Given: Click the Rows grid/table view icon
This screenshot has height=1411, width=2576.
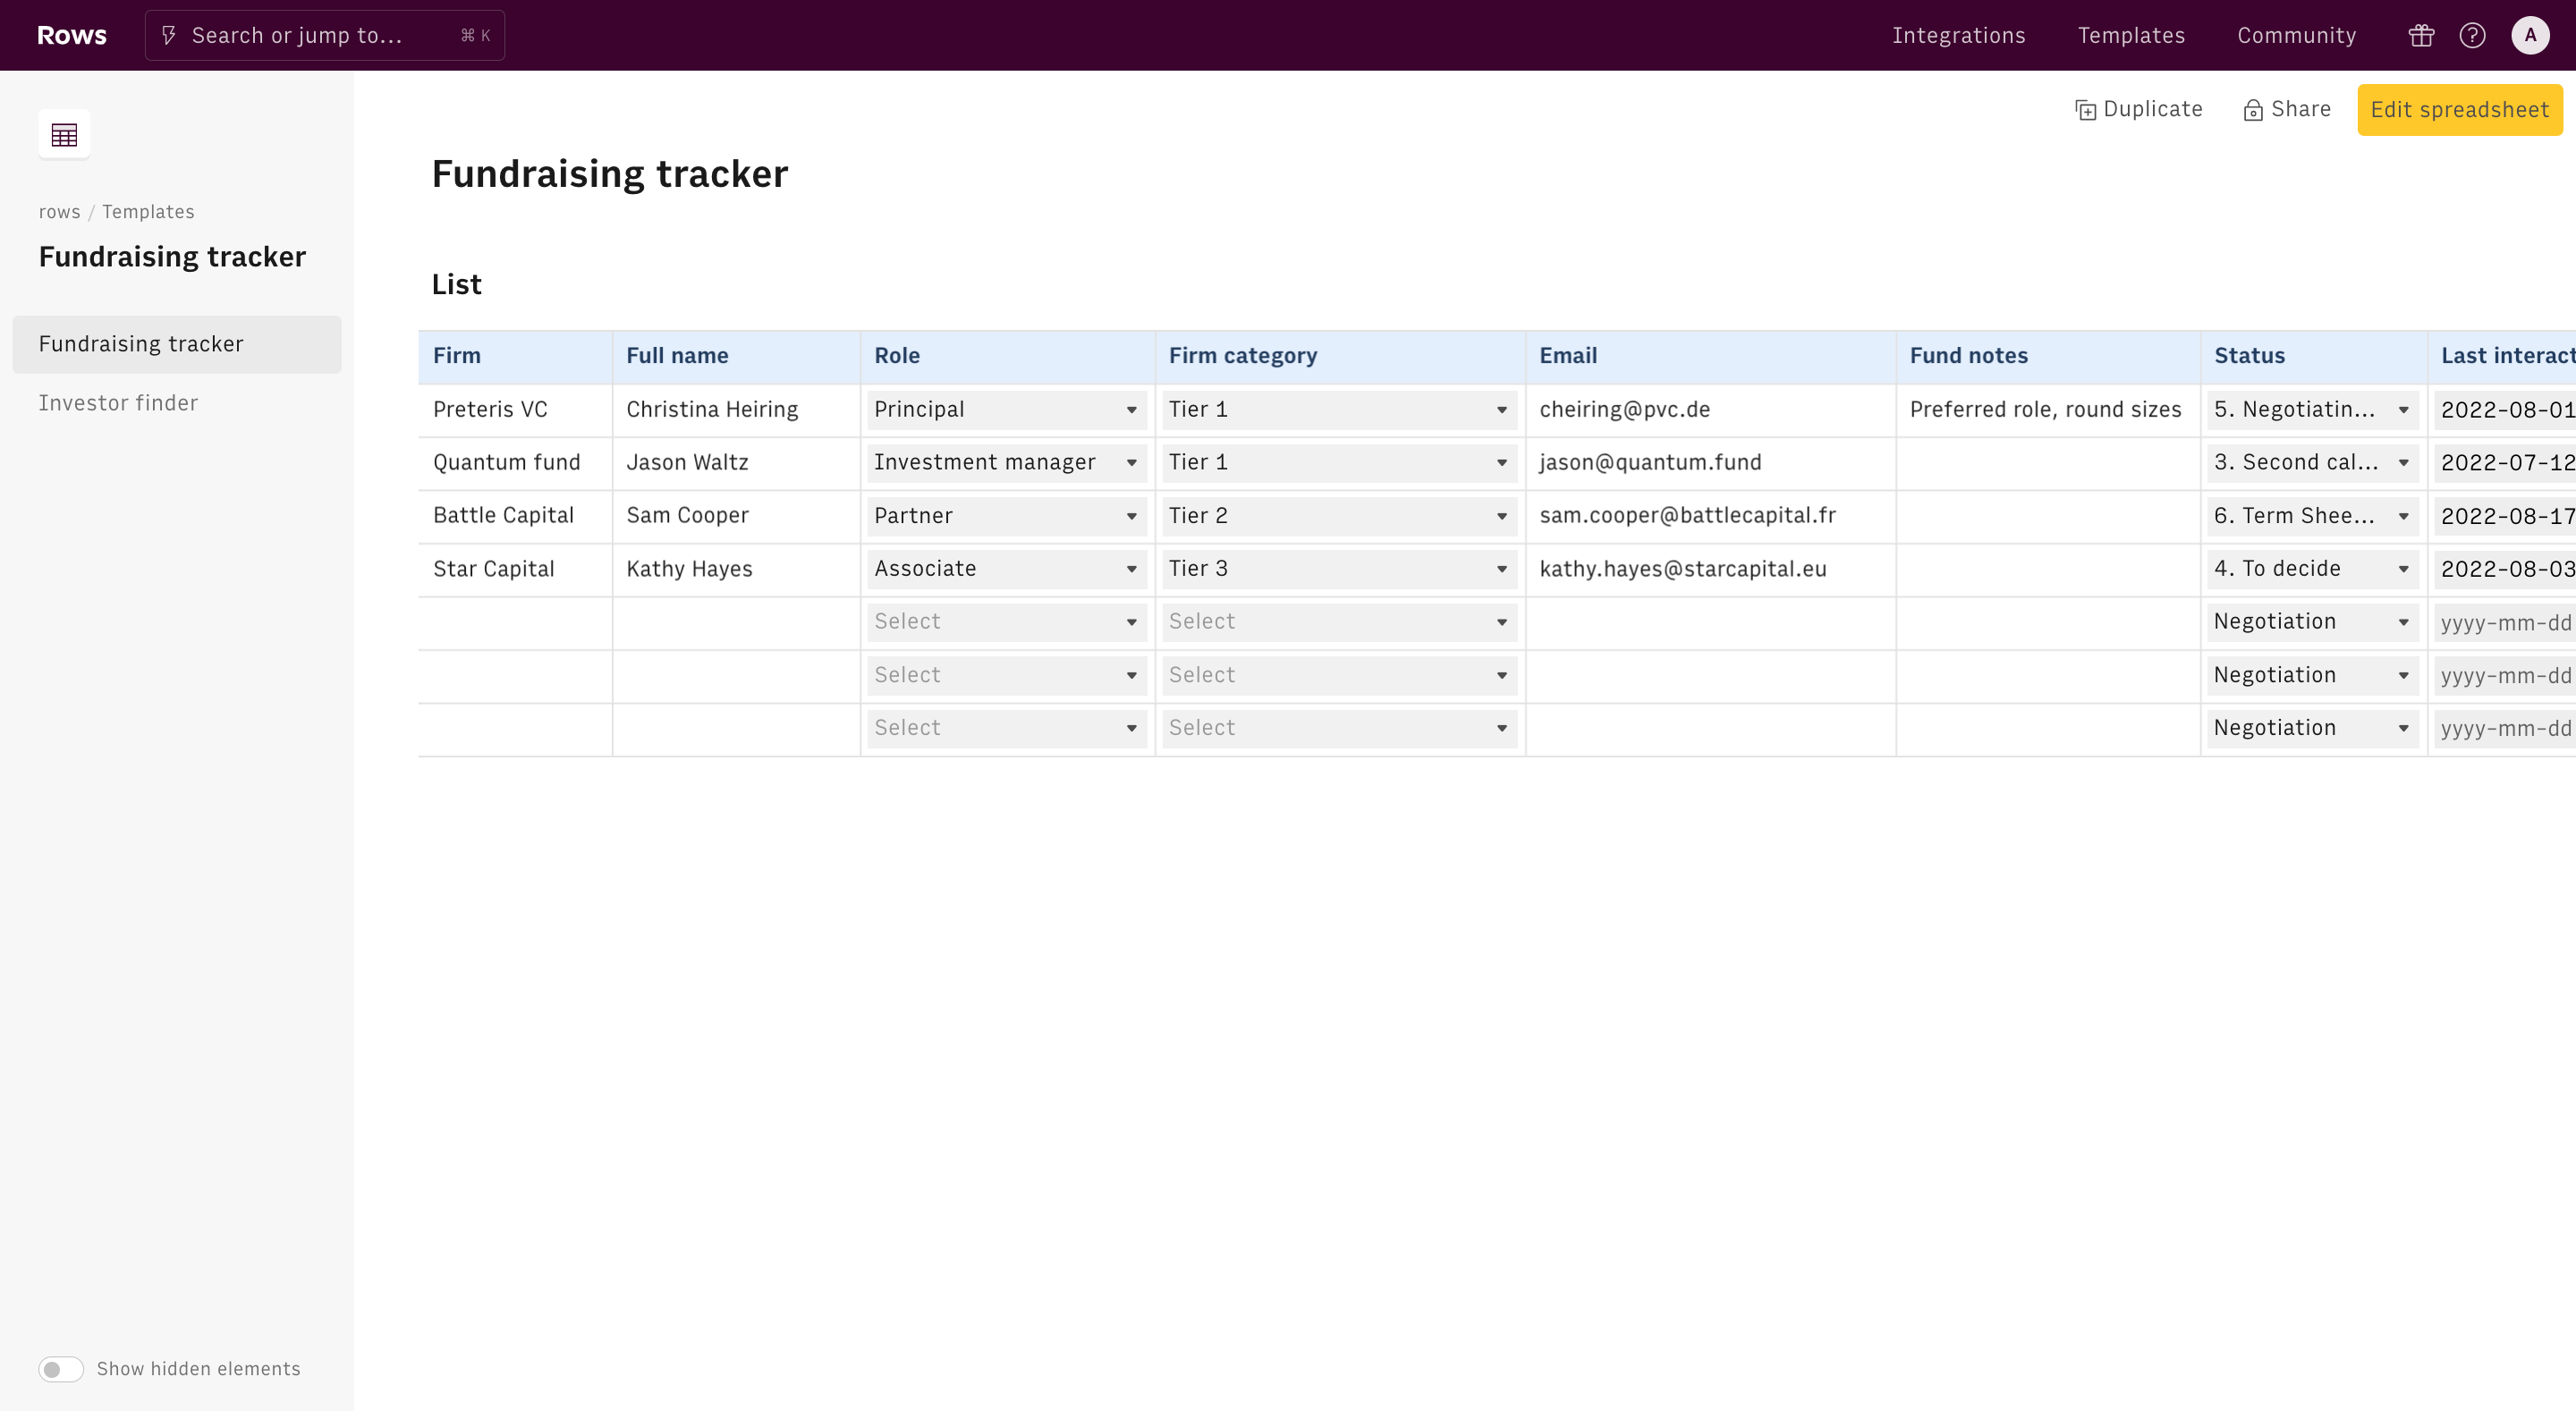Looking at the screenshot, I should (x=64, y=134).
